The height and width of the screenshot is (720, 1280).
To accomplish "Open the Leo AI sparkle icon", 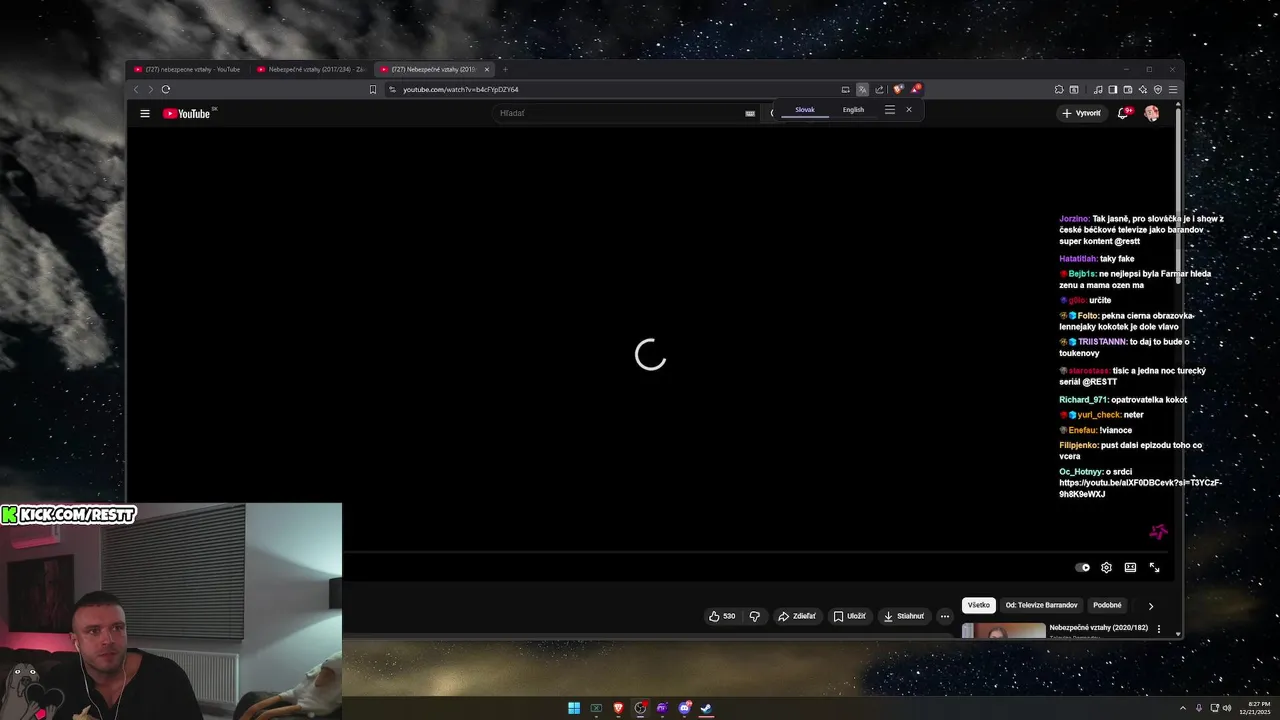I will pos(1143,89).
